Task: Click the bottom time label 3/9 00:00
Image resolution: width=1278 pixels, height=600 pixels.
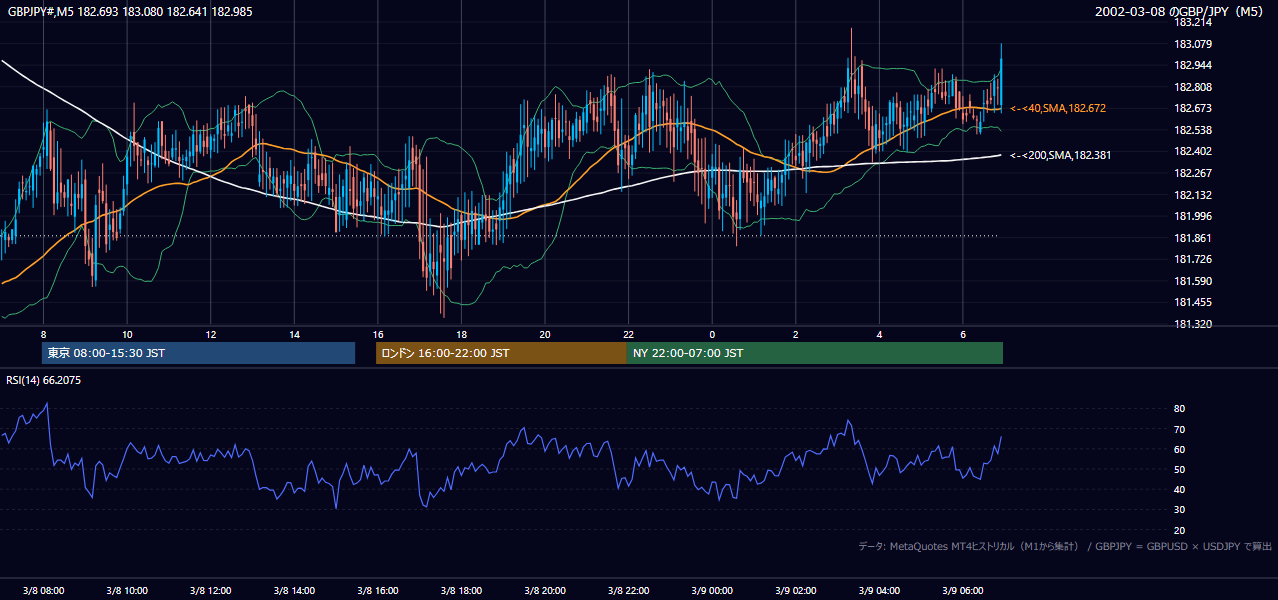Action: (712, 590)
